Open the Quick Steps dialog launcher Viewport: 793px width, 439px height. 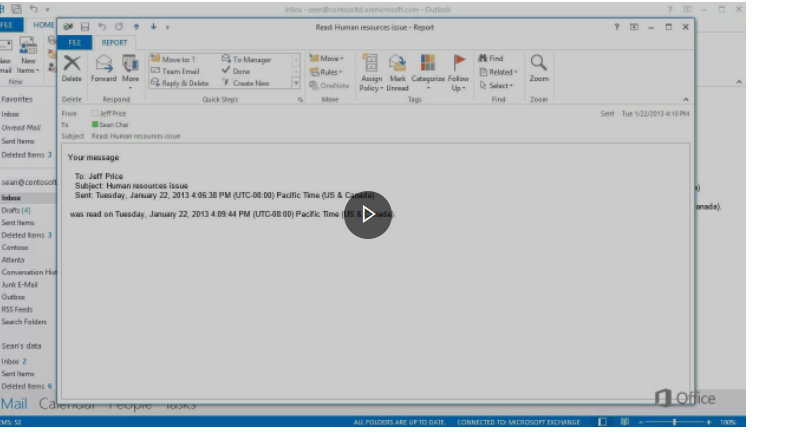300,100
